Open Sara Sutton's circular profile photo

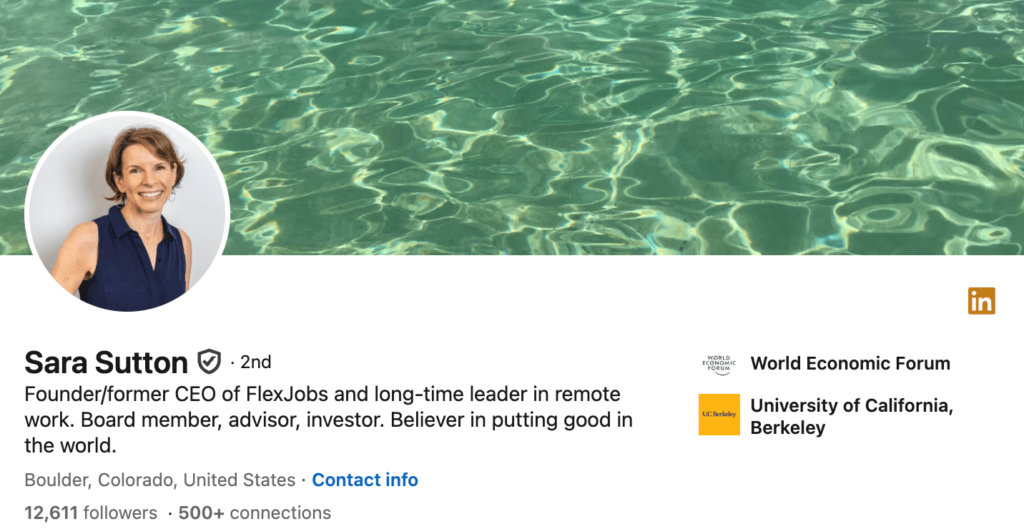(127, 211)
